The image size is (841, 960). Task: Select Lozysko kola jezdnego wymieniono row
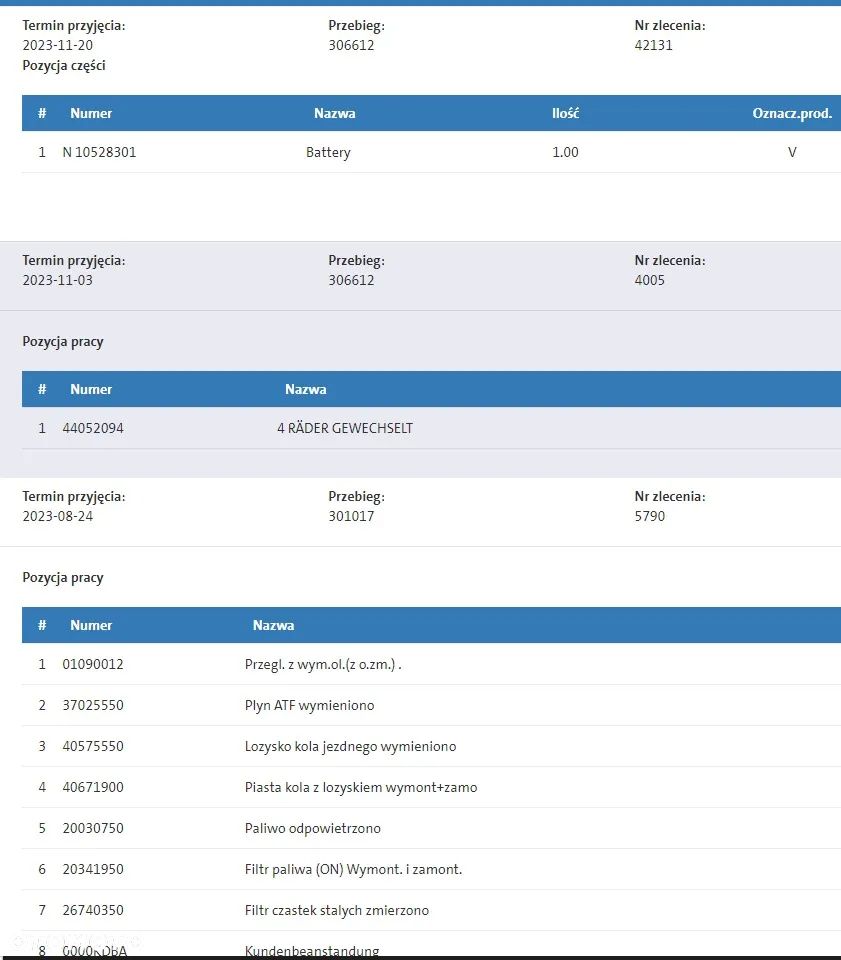(x=431, y=746)
